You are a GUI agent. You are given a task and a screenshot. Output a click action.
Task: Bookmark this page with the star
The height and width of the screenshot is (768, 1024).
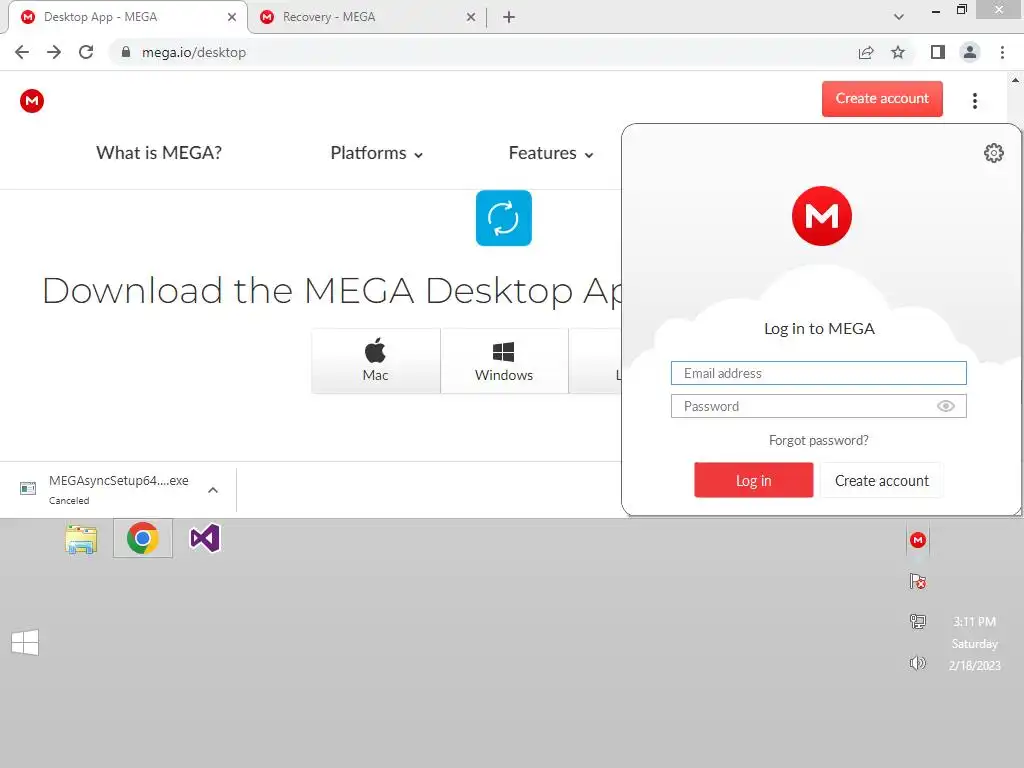coord(898,52)
